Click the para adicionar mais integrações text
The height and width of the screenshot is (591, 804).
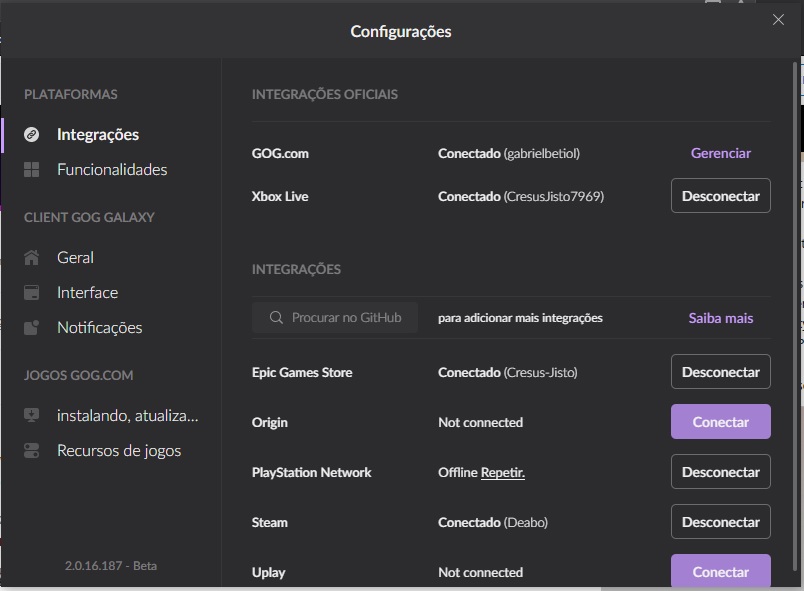point(520,318)
